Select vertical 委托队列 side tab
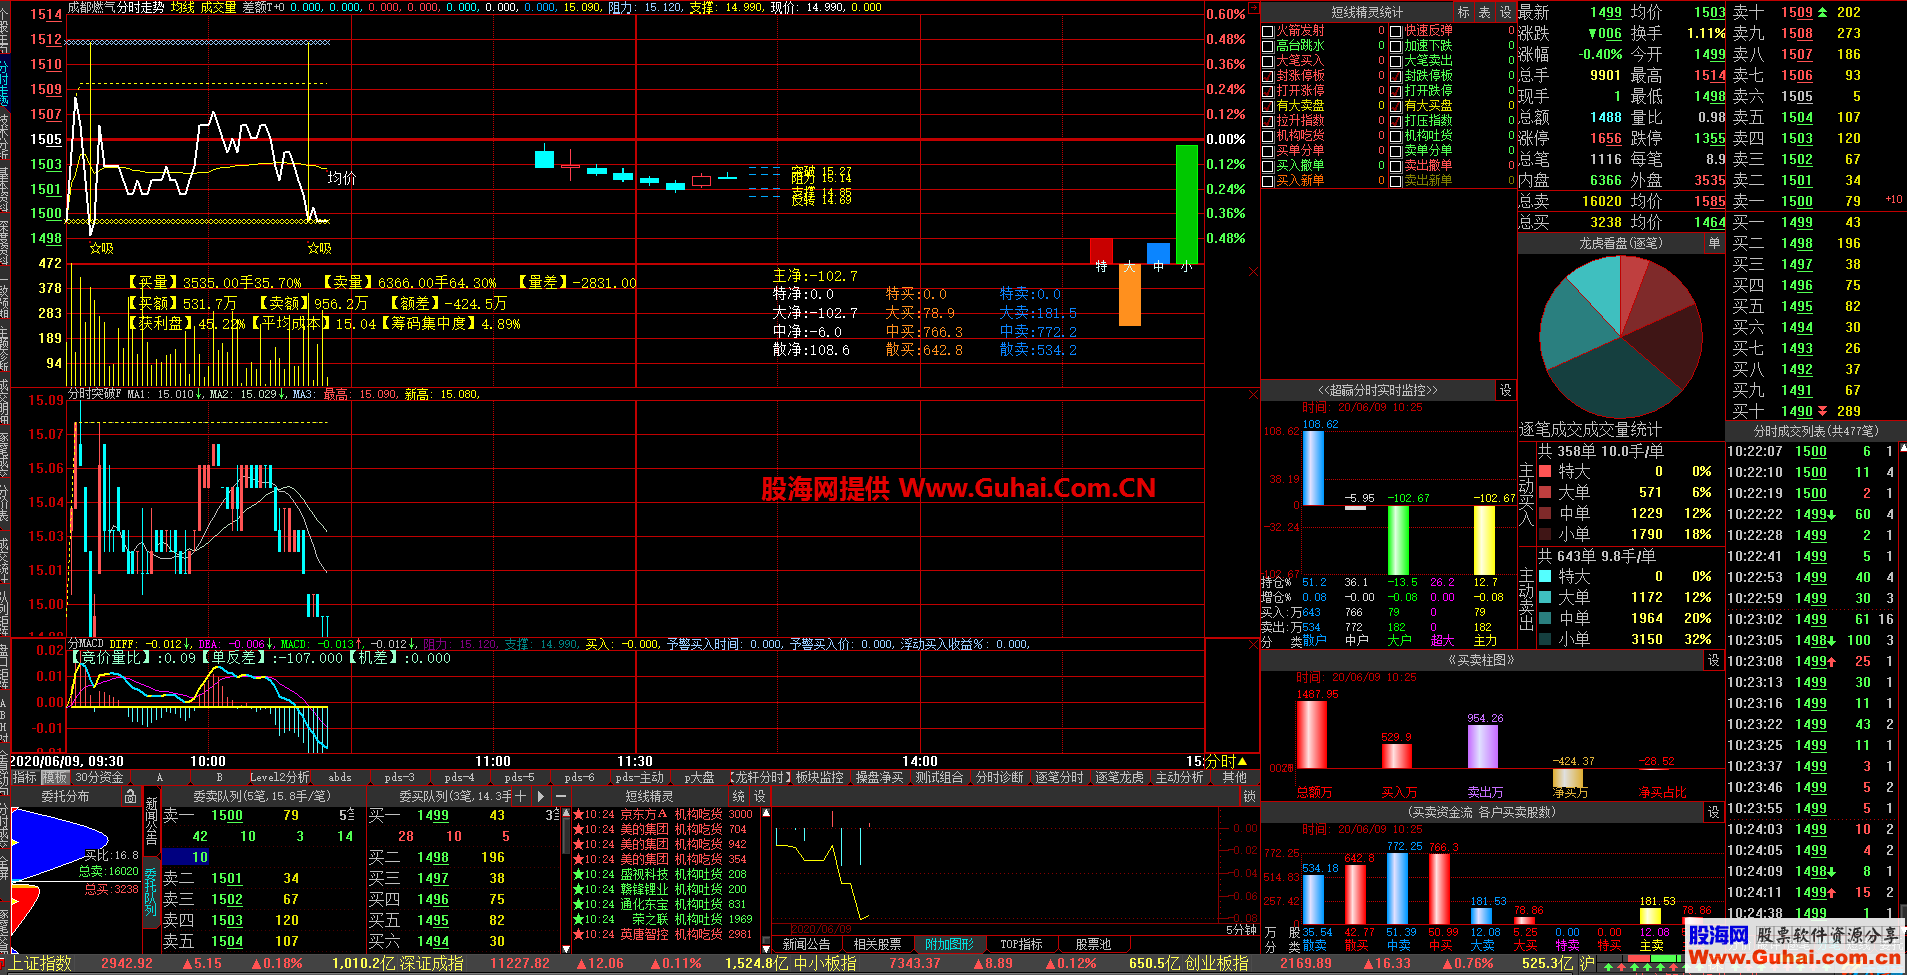The width and height of the screenshot is (1907, 975). click(x=151, y=892)
